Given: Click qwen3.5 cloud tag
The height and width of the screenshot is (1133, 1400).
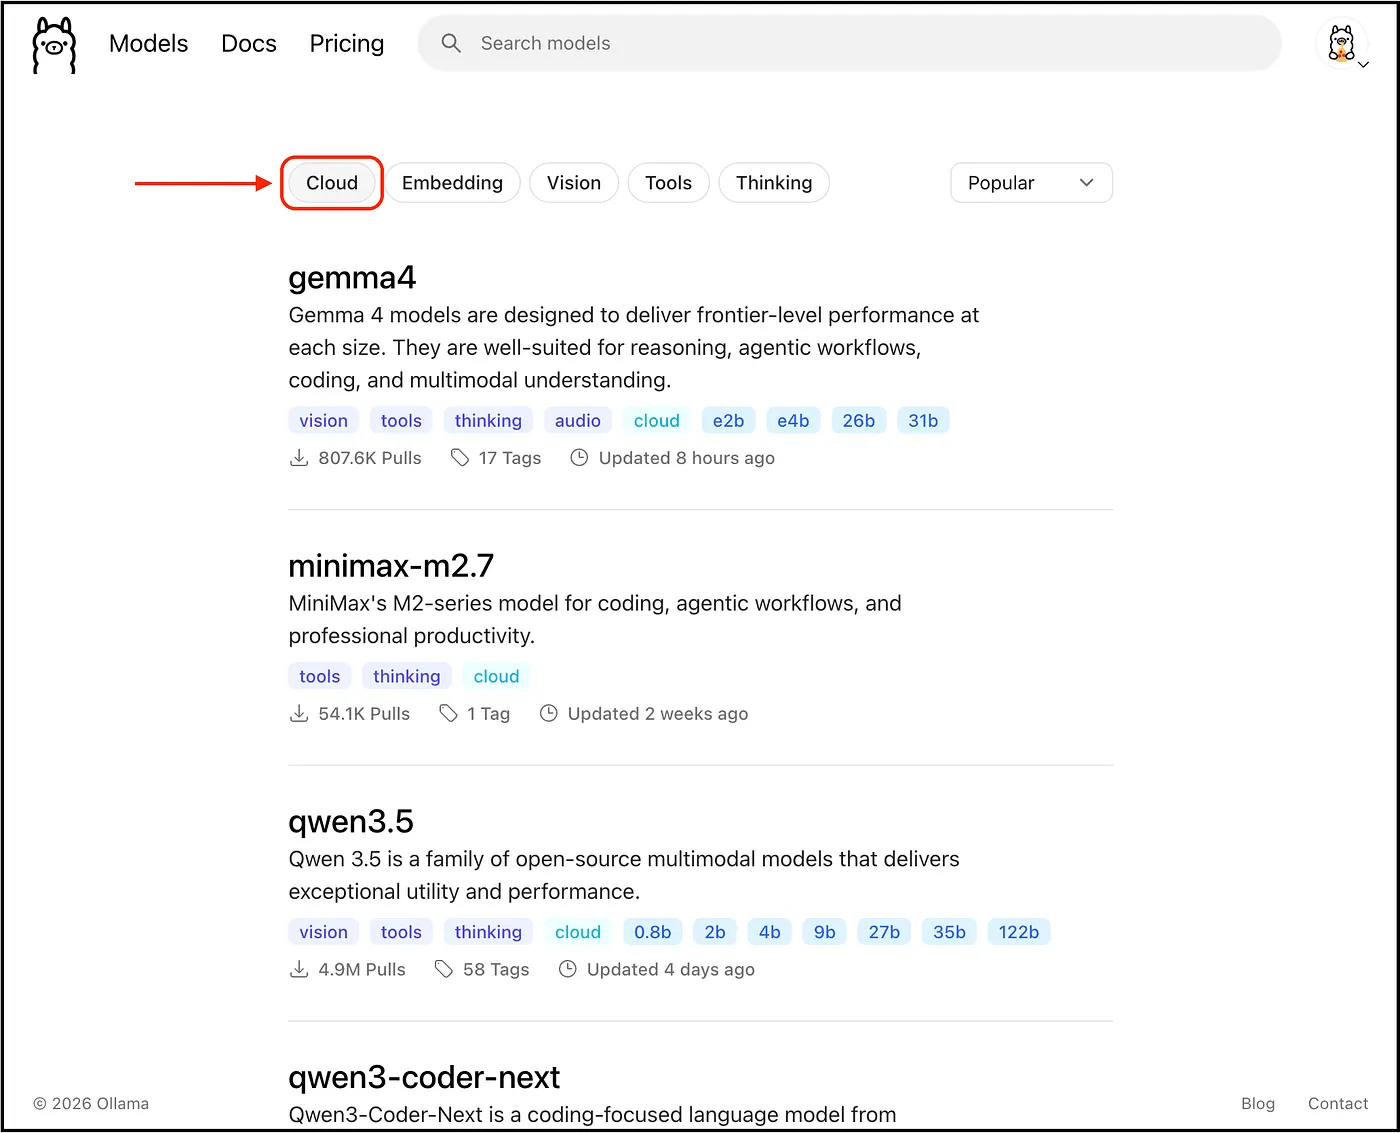Looking at the screenshot, I should click(x=578, y=932).
